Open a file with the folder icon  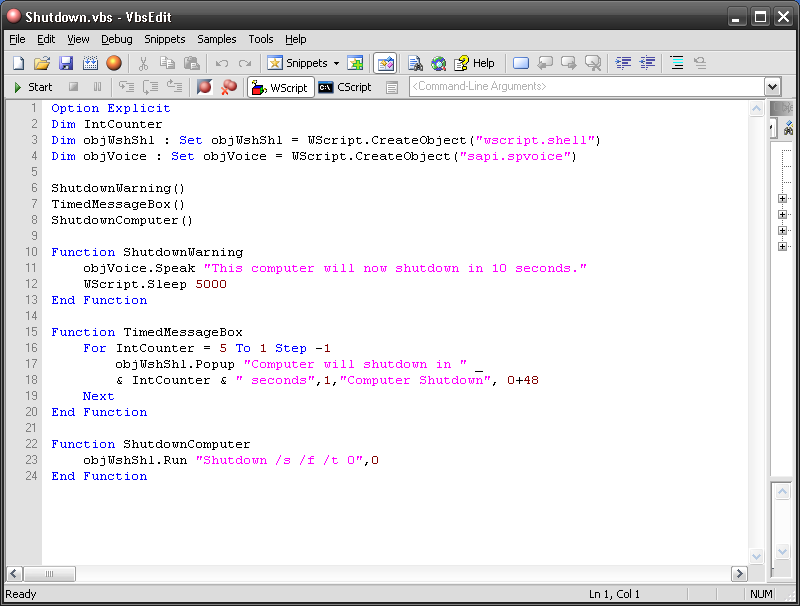point(42,63)
